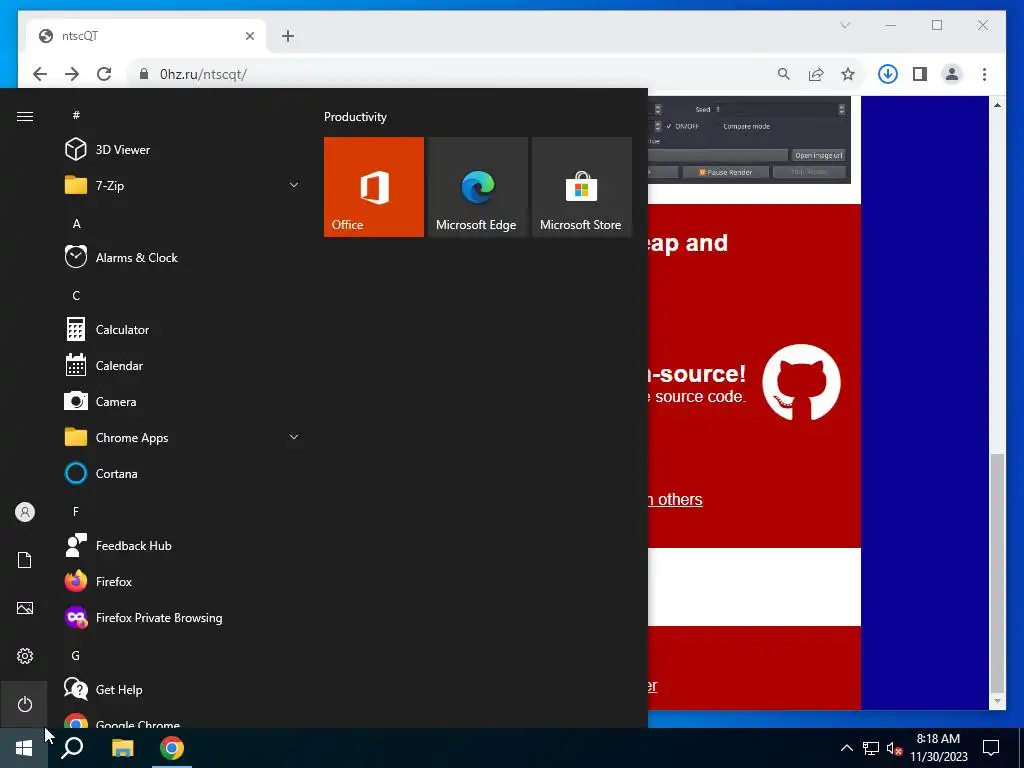Open File Explorer from the taskbar
The height and width of the screenshot is (768, 1024).
pos(122,748)
